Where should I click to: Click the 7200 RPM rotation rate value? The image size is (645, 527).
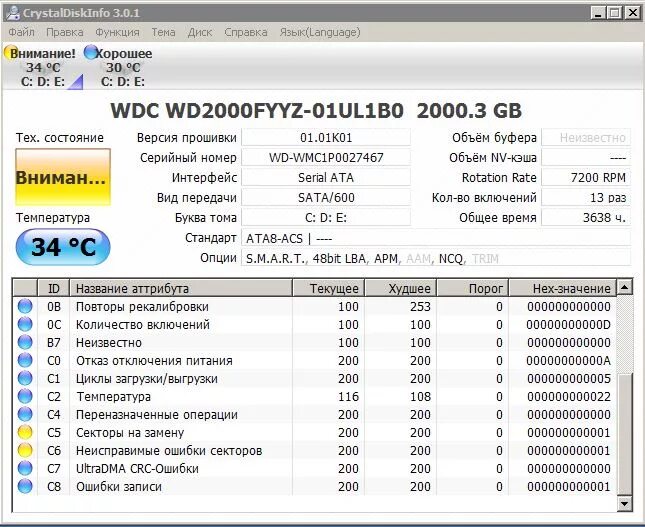coord(586,178)
